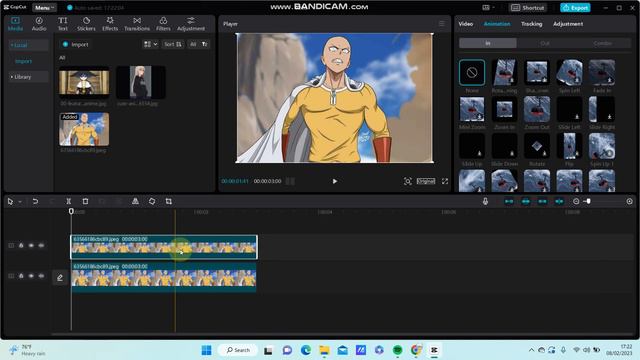Lock the upper timeline track
Screen dimensions: 640x360
[21, 245]
